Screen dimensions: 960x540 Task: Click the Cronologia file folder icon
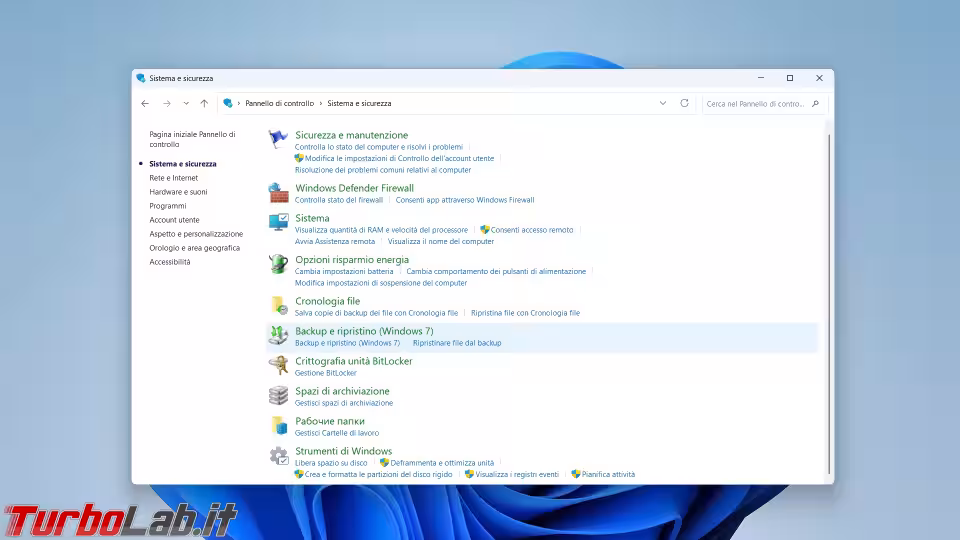278,305
